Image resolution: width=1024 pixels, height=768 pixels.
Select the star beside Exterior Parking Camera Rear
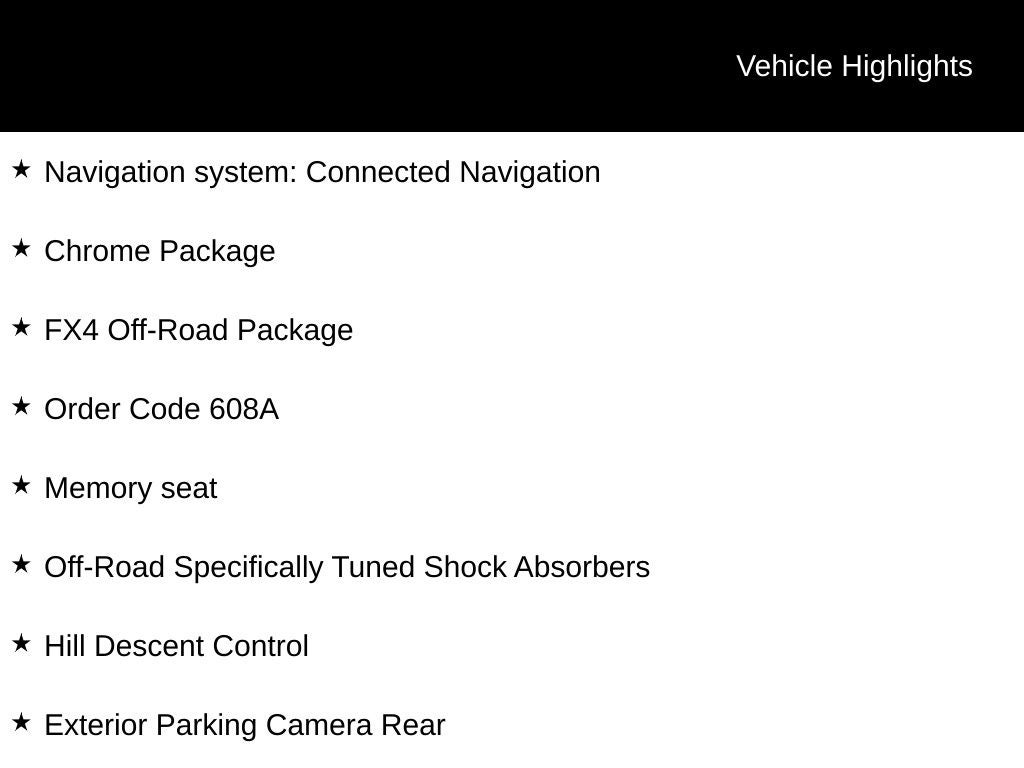click(x=21, y=723)
